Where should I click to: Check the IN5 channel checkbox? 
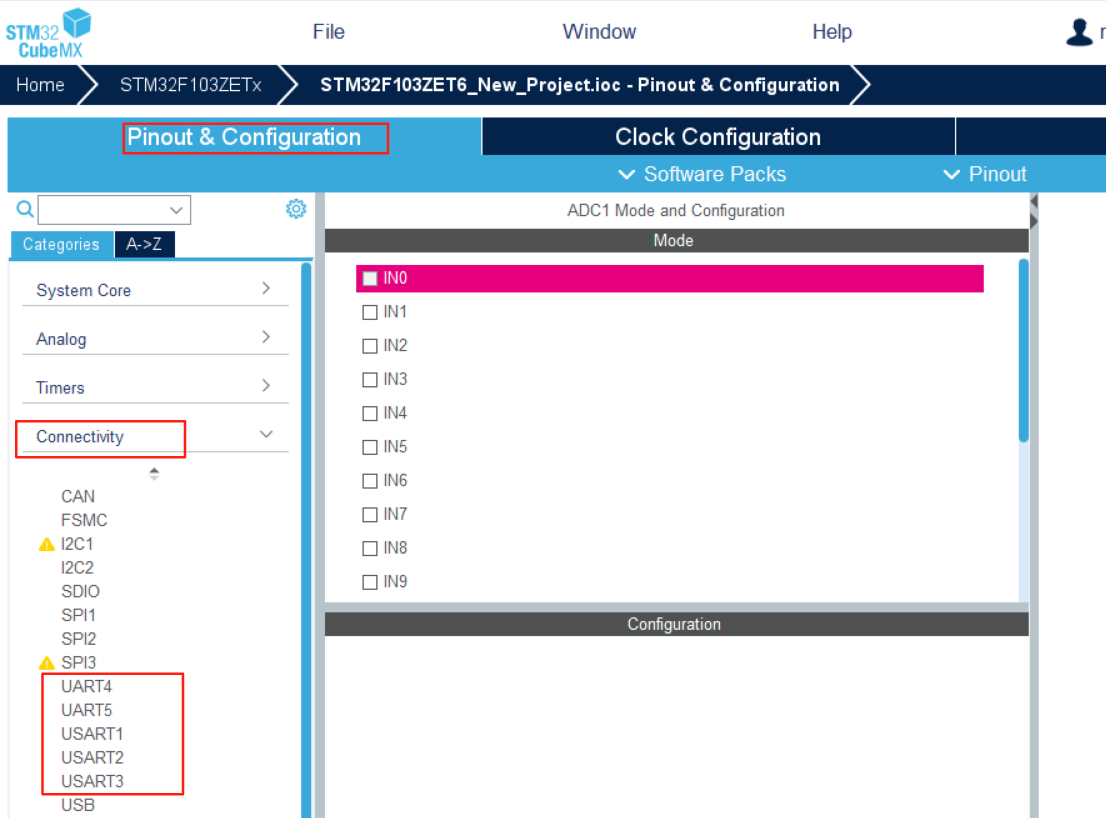(x=369, y=447)
